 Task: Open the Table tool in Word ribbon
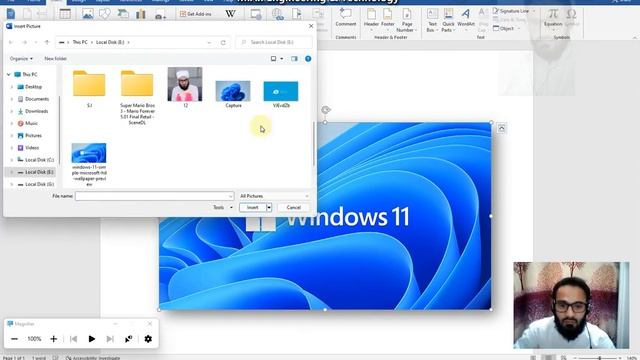click(65, 14)
